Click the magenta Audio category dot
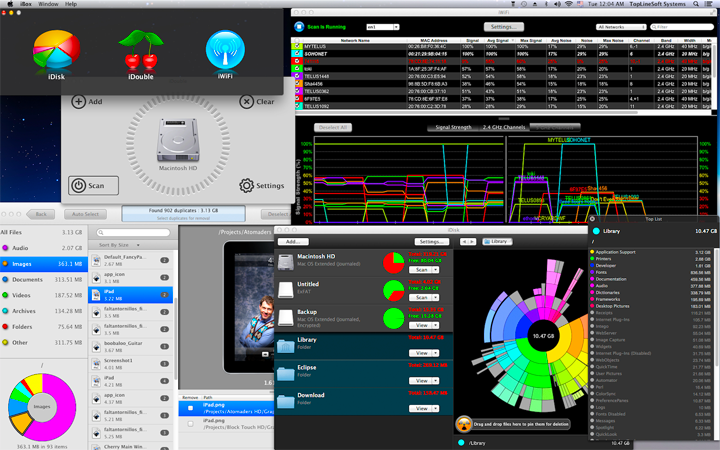720x450 pixels. click(x=5, y=248)
